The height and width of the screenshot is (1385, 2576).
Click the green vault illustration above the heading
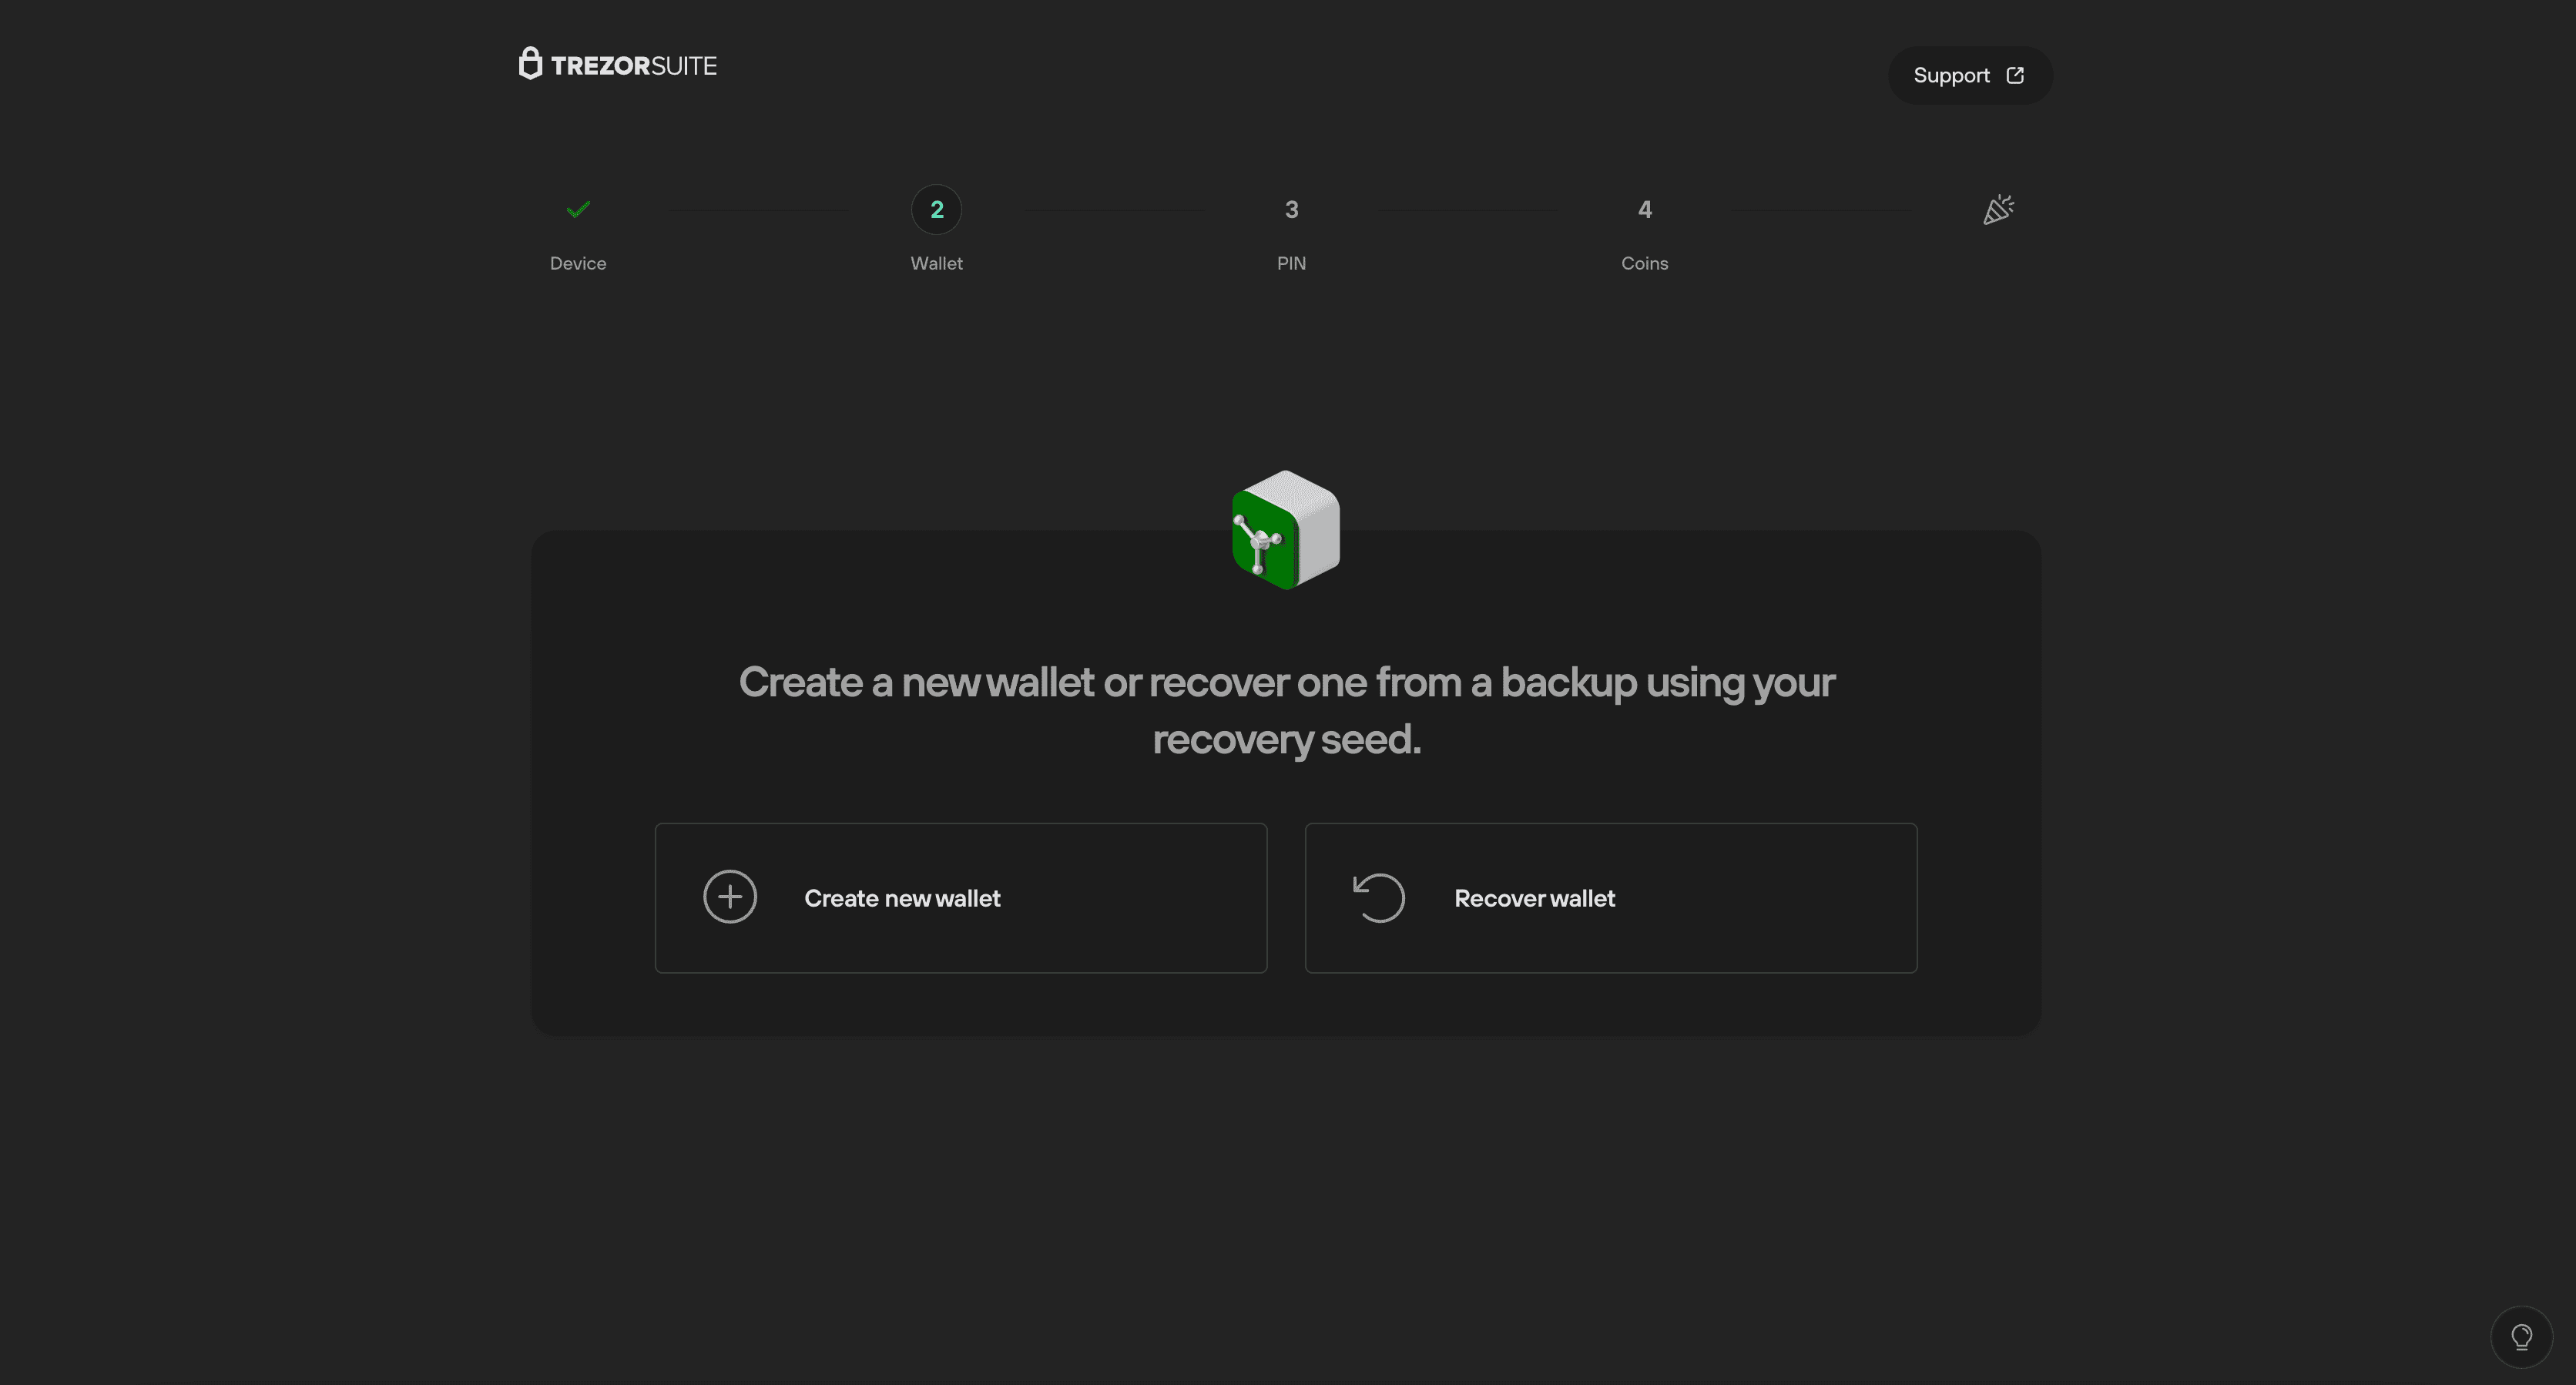(x=1286, y=532)
